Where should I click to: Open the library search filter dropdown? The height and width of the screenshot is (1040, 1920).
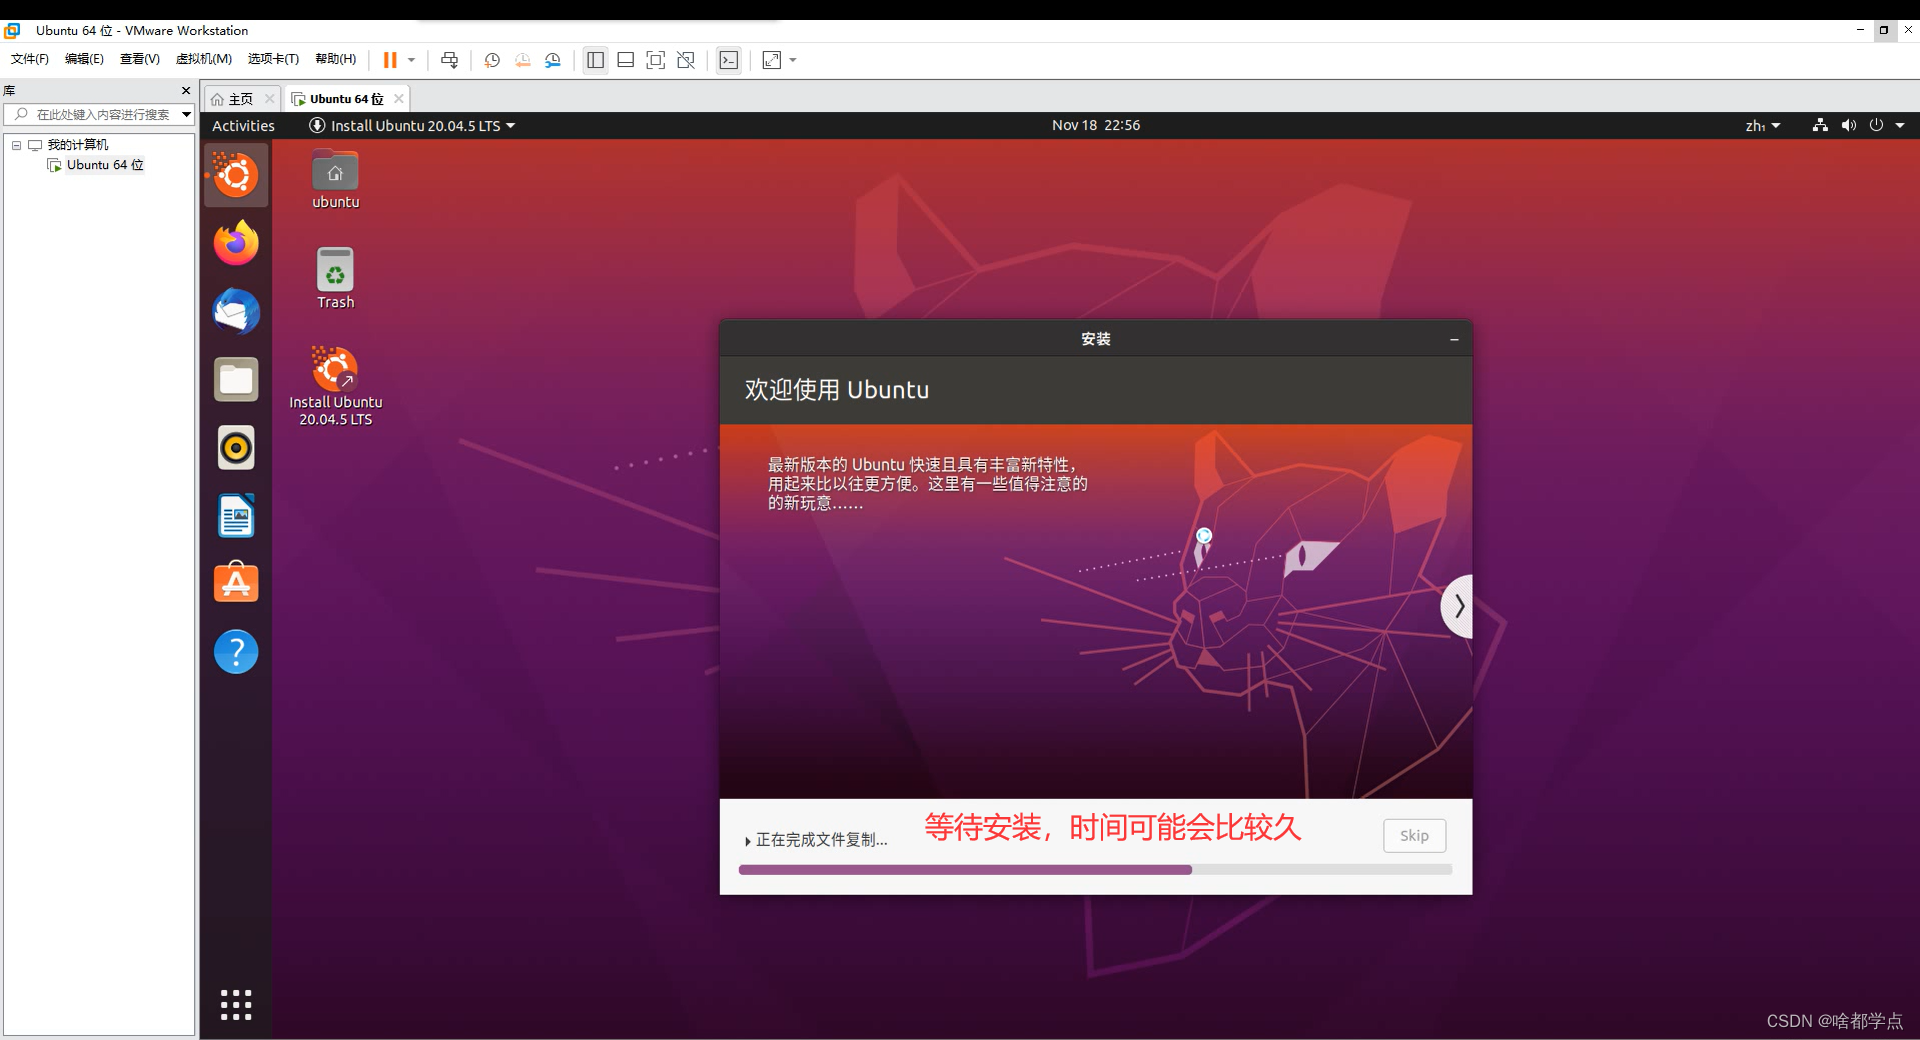pos(186,114)
